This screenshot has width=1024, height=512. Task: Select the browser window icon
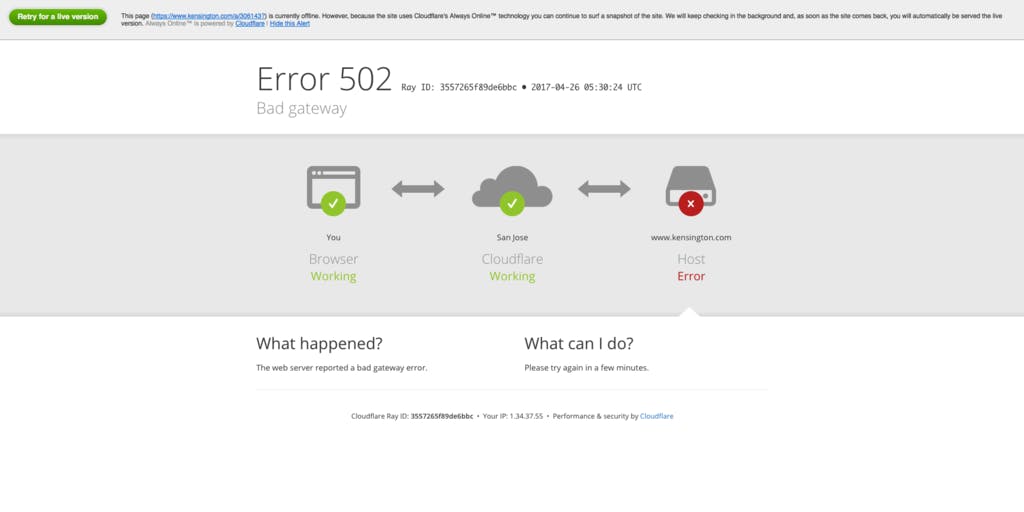tap(334, 187)
